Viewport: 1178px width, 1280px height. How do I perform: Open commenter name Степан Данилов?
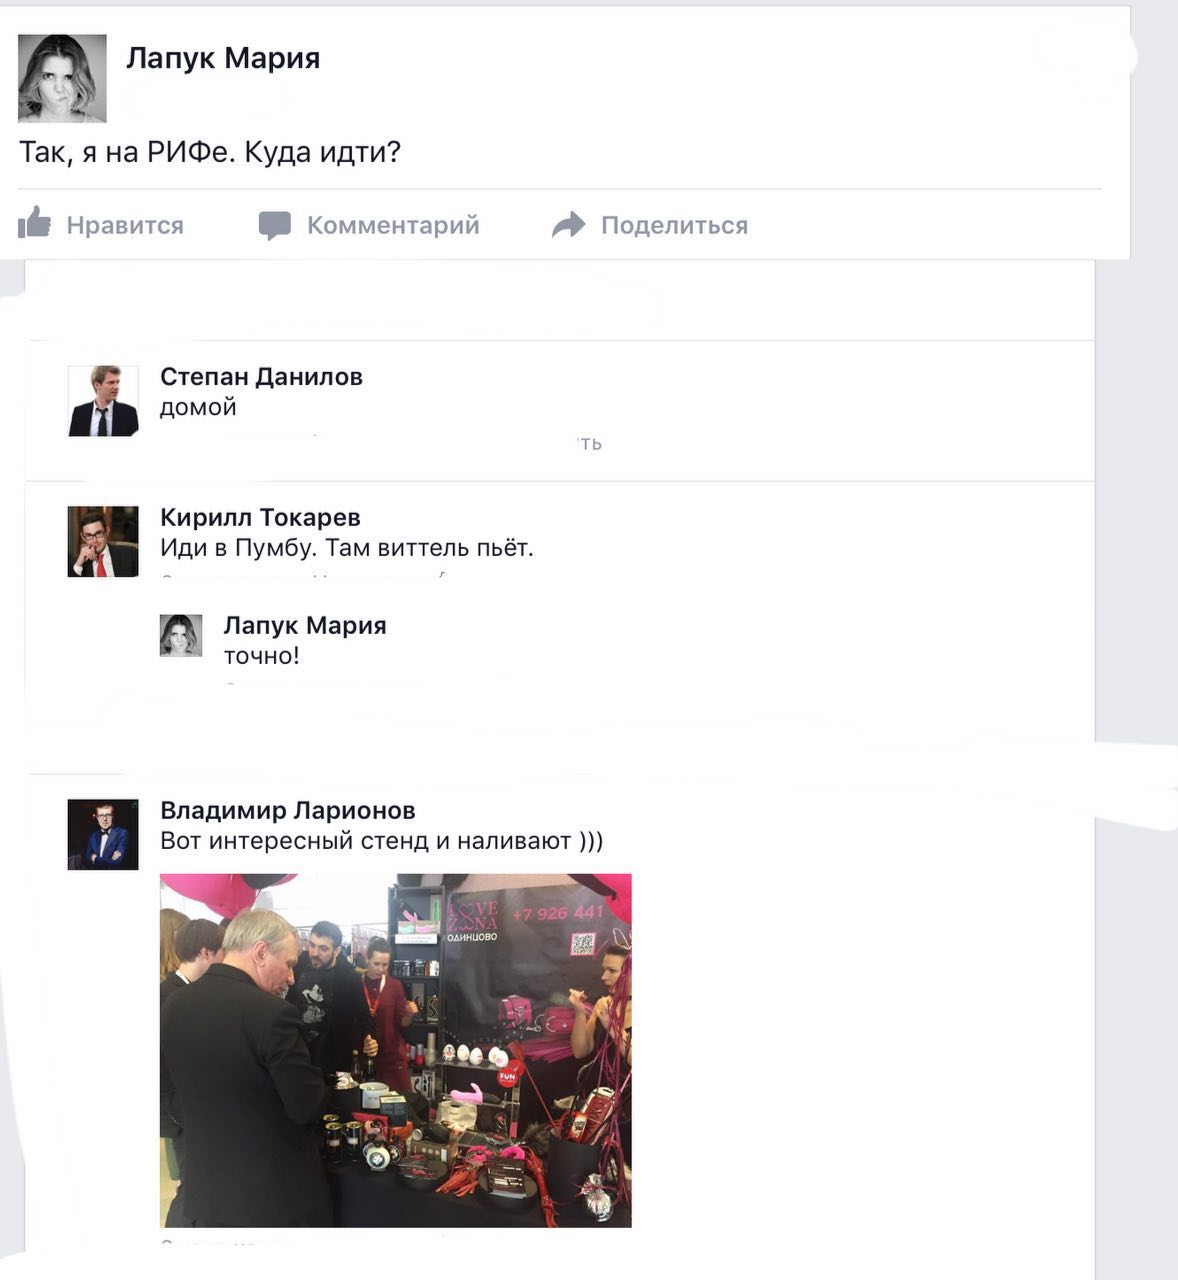point(261,377)
